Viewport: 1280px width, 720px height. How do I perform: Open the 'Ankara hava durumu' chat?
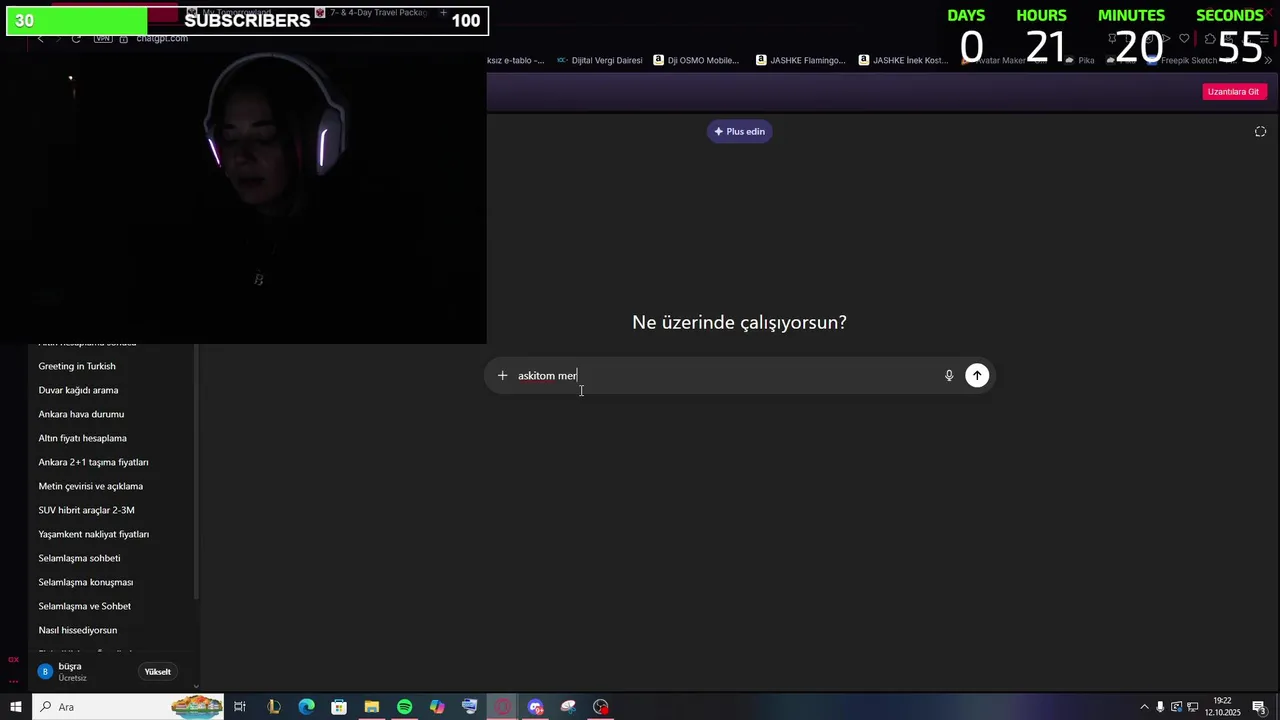pyautogui.click(x=81, y=414)
